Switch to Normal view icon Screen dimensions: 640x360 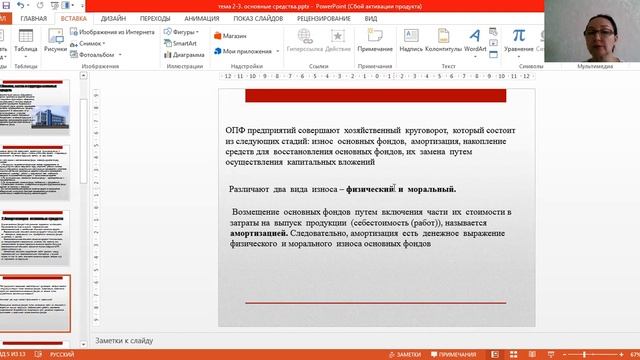[495, 354]
